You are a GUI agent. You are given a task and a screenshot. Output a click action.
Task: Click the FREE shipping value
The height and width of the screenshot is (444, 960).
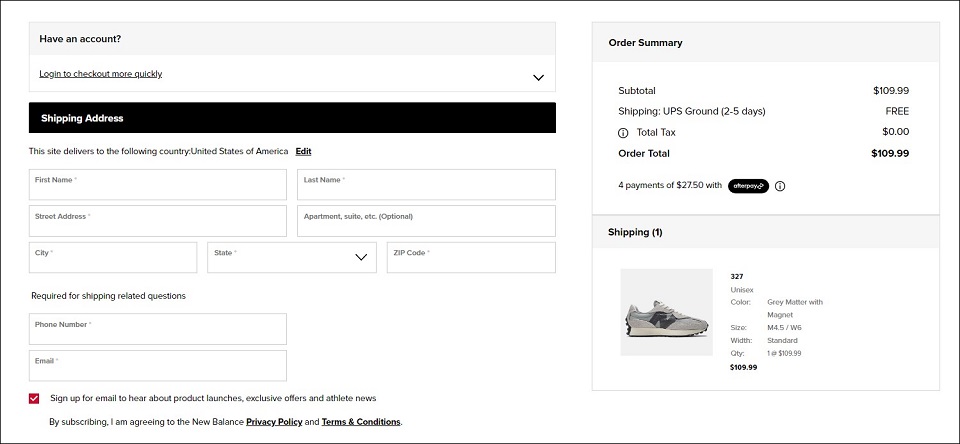click(897, 111)
